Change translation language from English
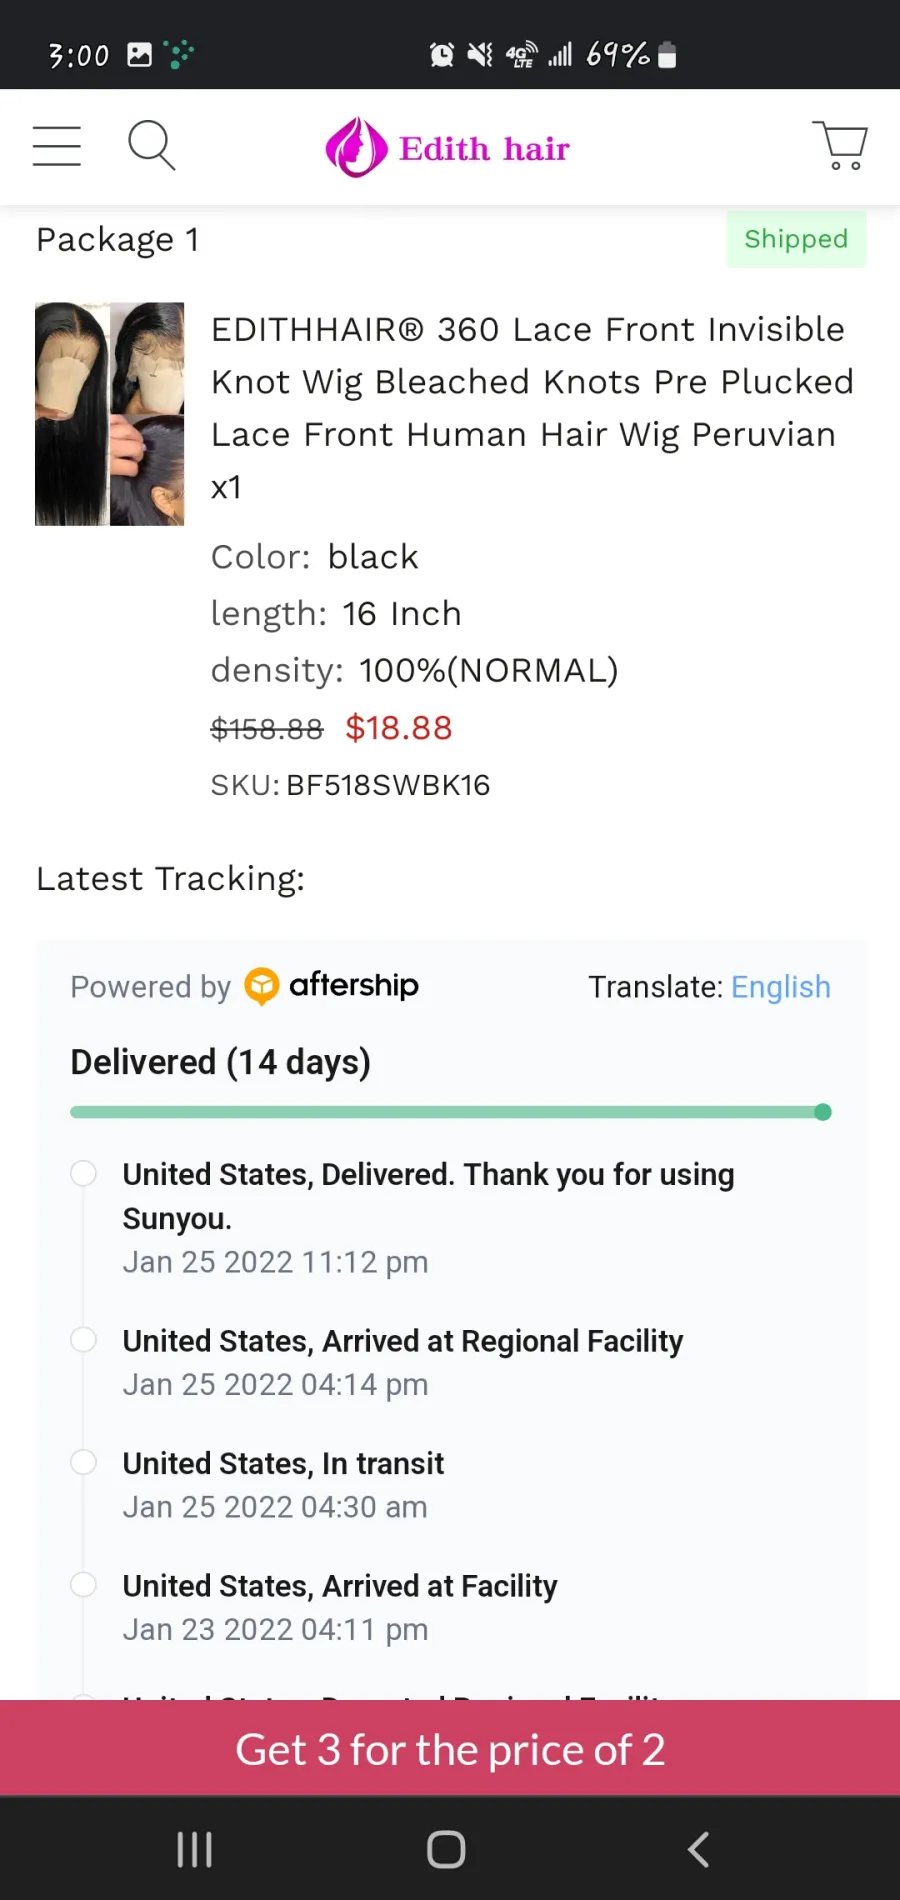This screenshot has height=1900, width=900. tap(781, 987)
